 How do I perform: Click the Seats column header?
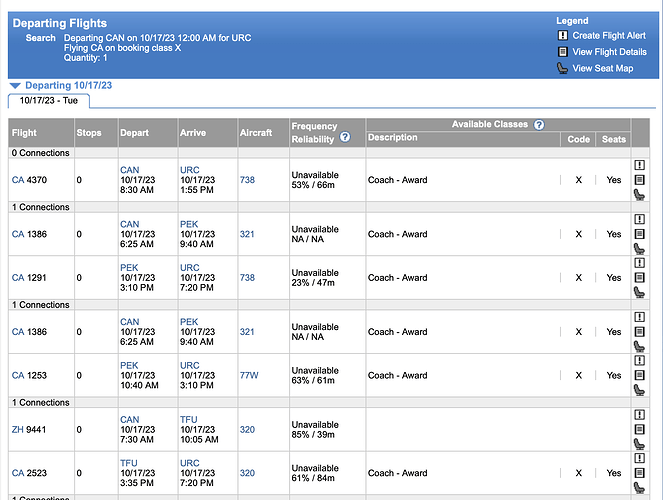[614, 139]
